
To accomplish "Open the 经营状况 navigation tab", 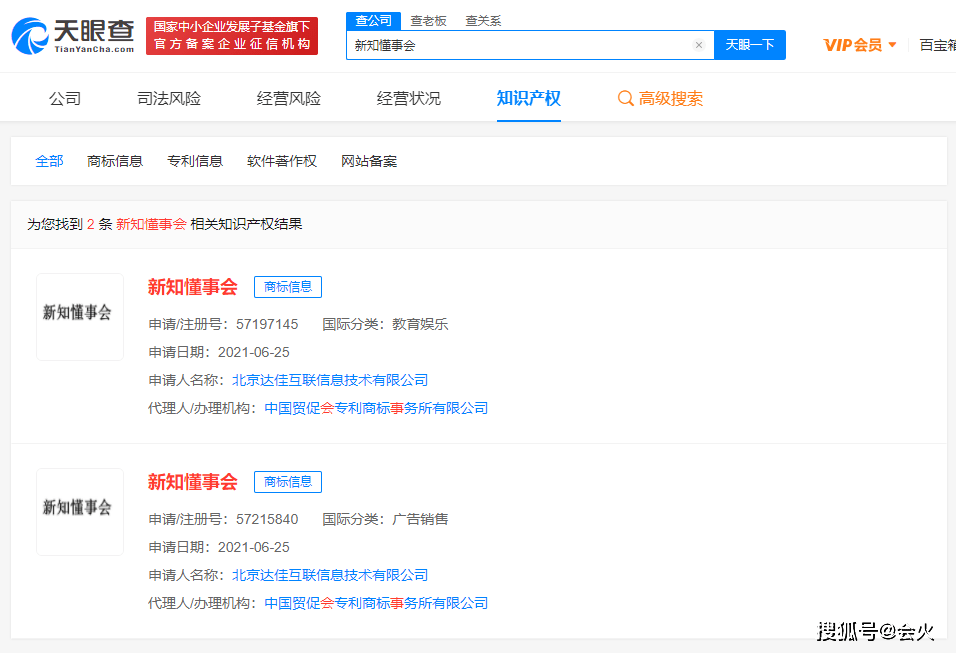I will click(x=408, y=97).
